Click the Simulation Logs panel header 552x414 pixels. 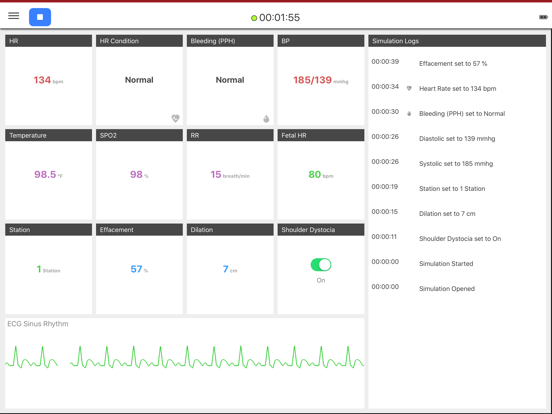[457, 41]
